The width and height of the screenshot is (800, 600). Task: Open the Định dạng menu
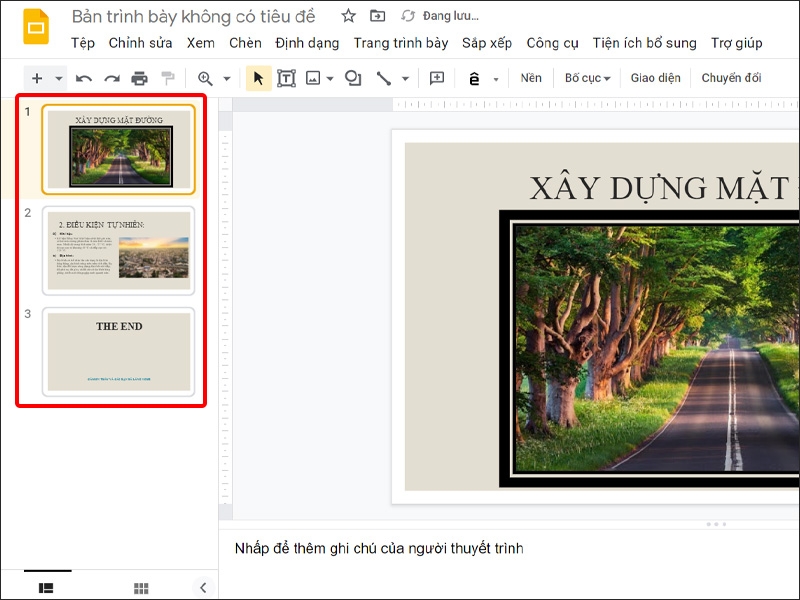tap(307, 43)
